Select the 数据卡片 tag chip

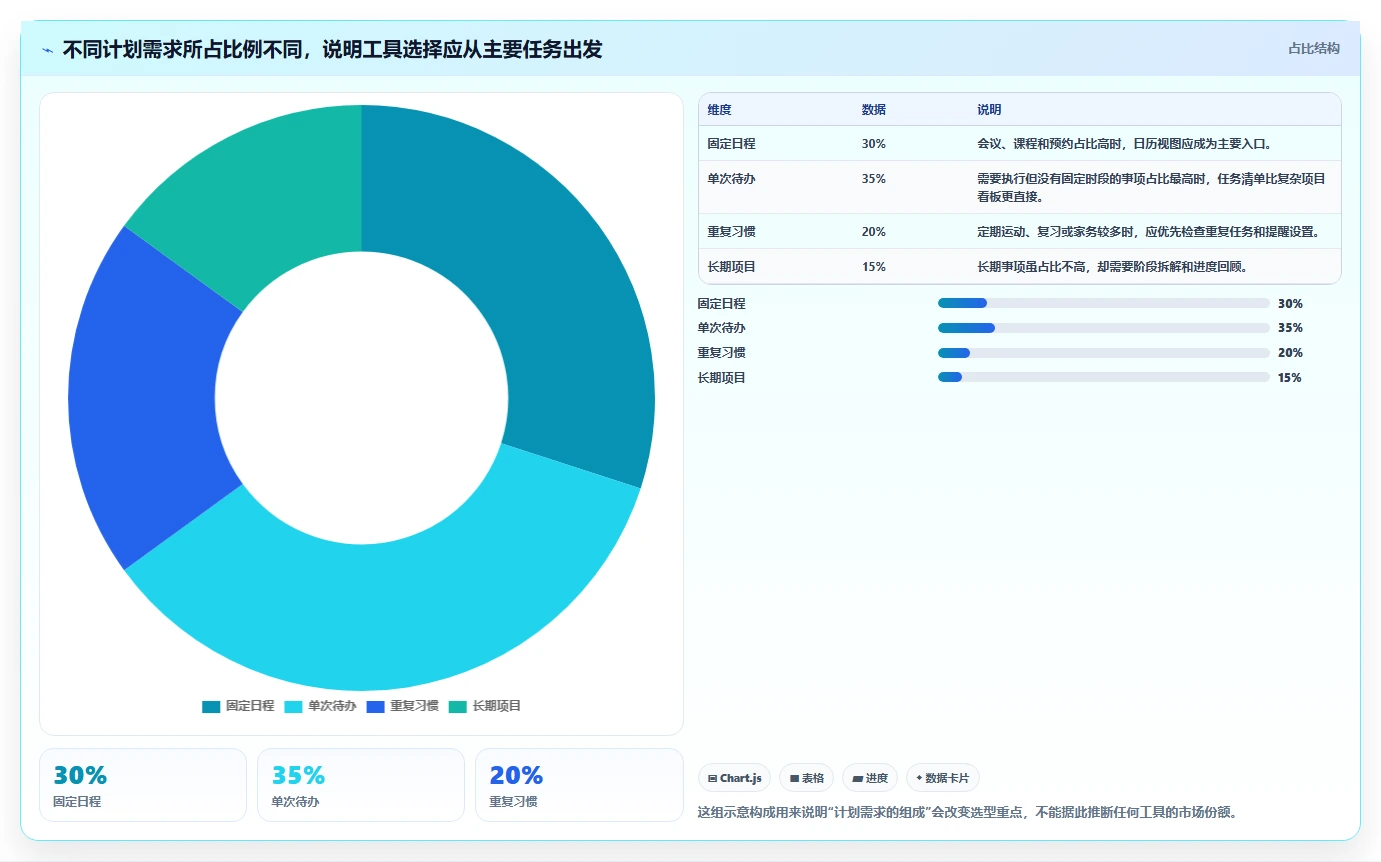(x=943, y=778)
